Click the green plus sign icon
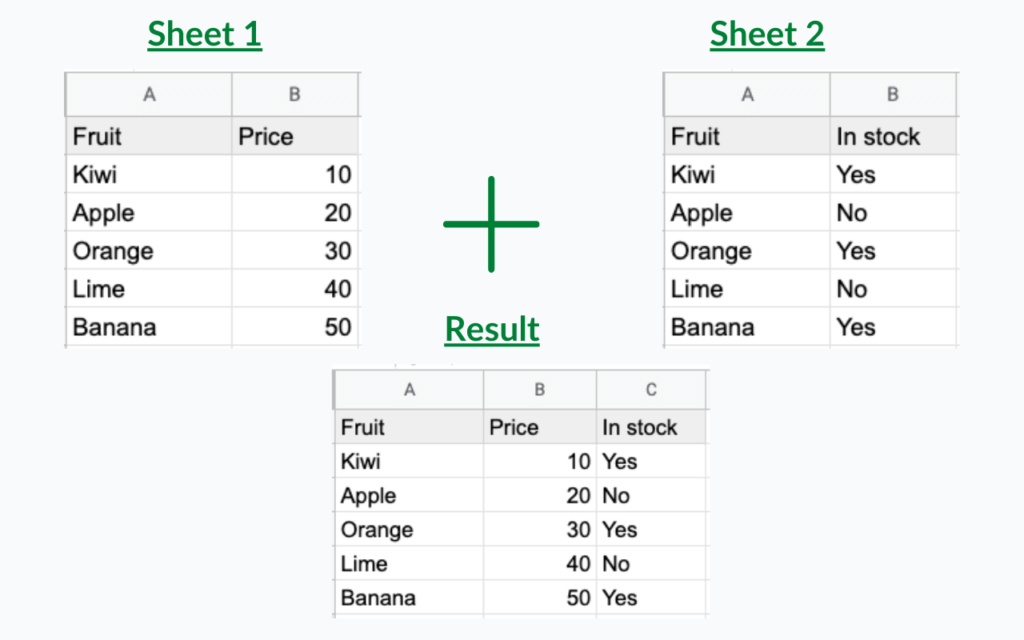 [x=491, y=224]
